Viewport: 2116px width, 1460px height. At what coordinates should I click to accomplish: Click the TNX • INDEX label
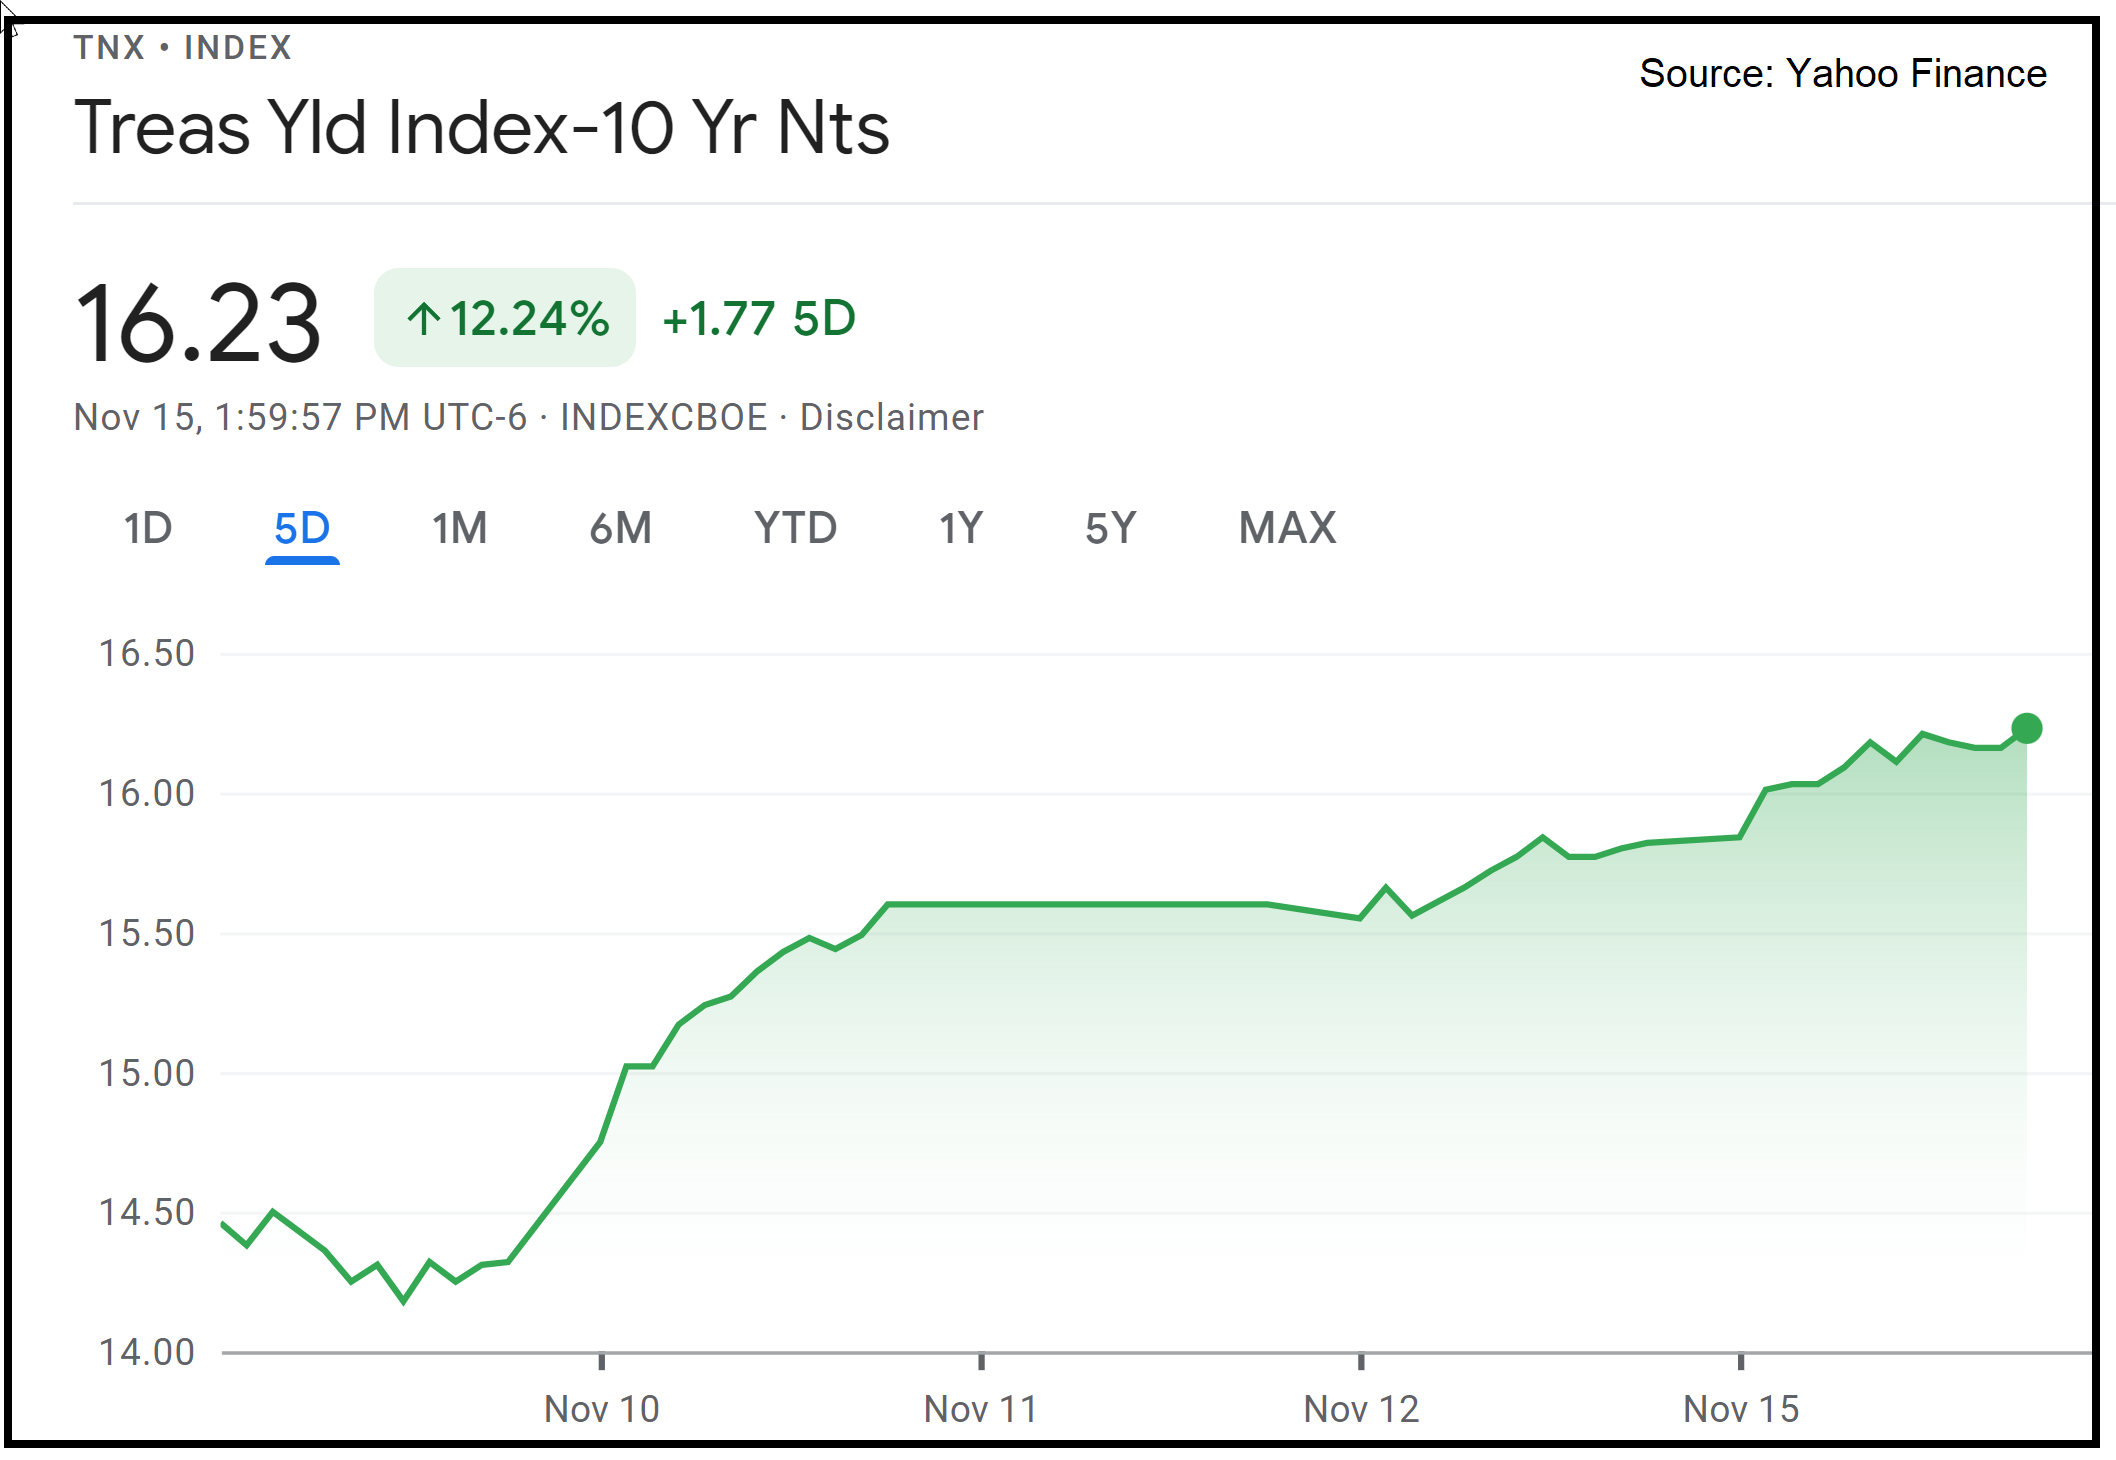(x=183, y=46)
